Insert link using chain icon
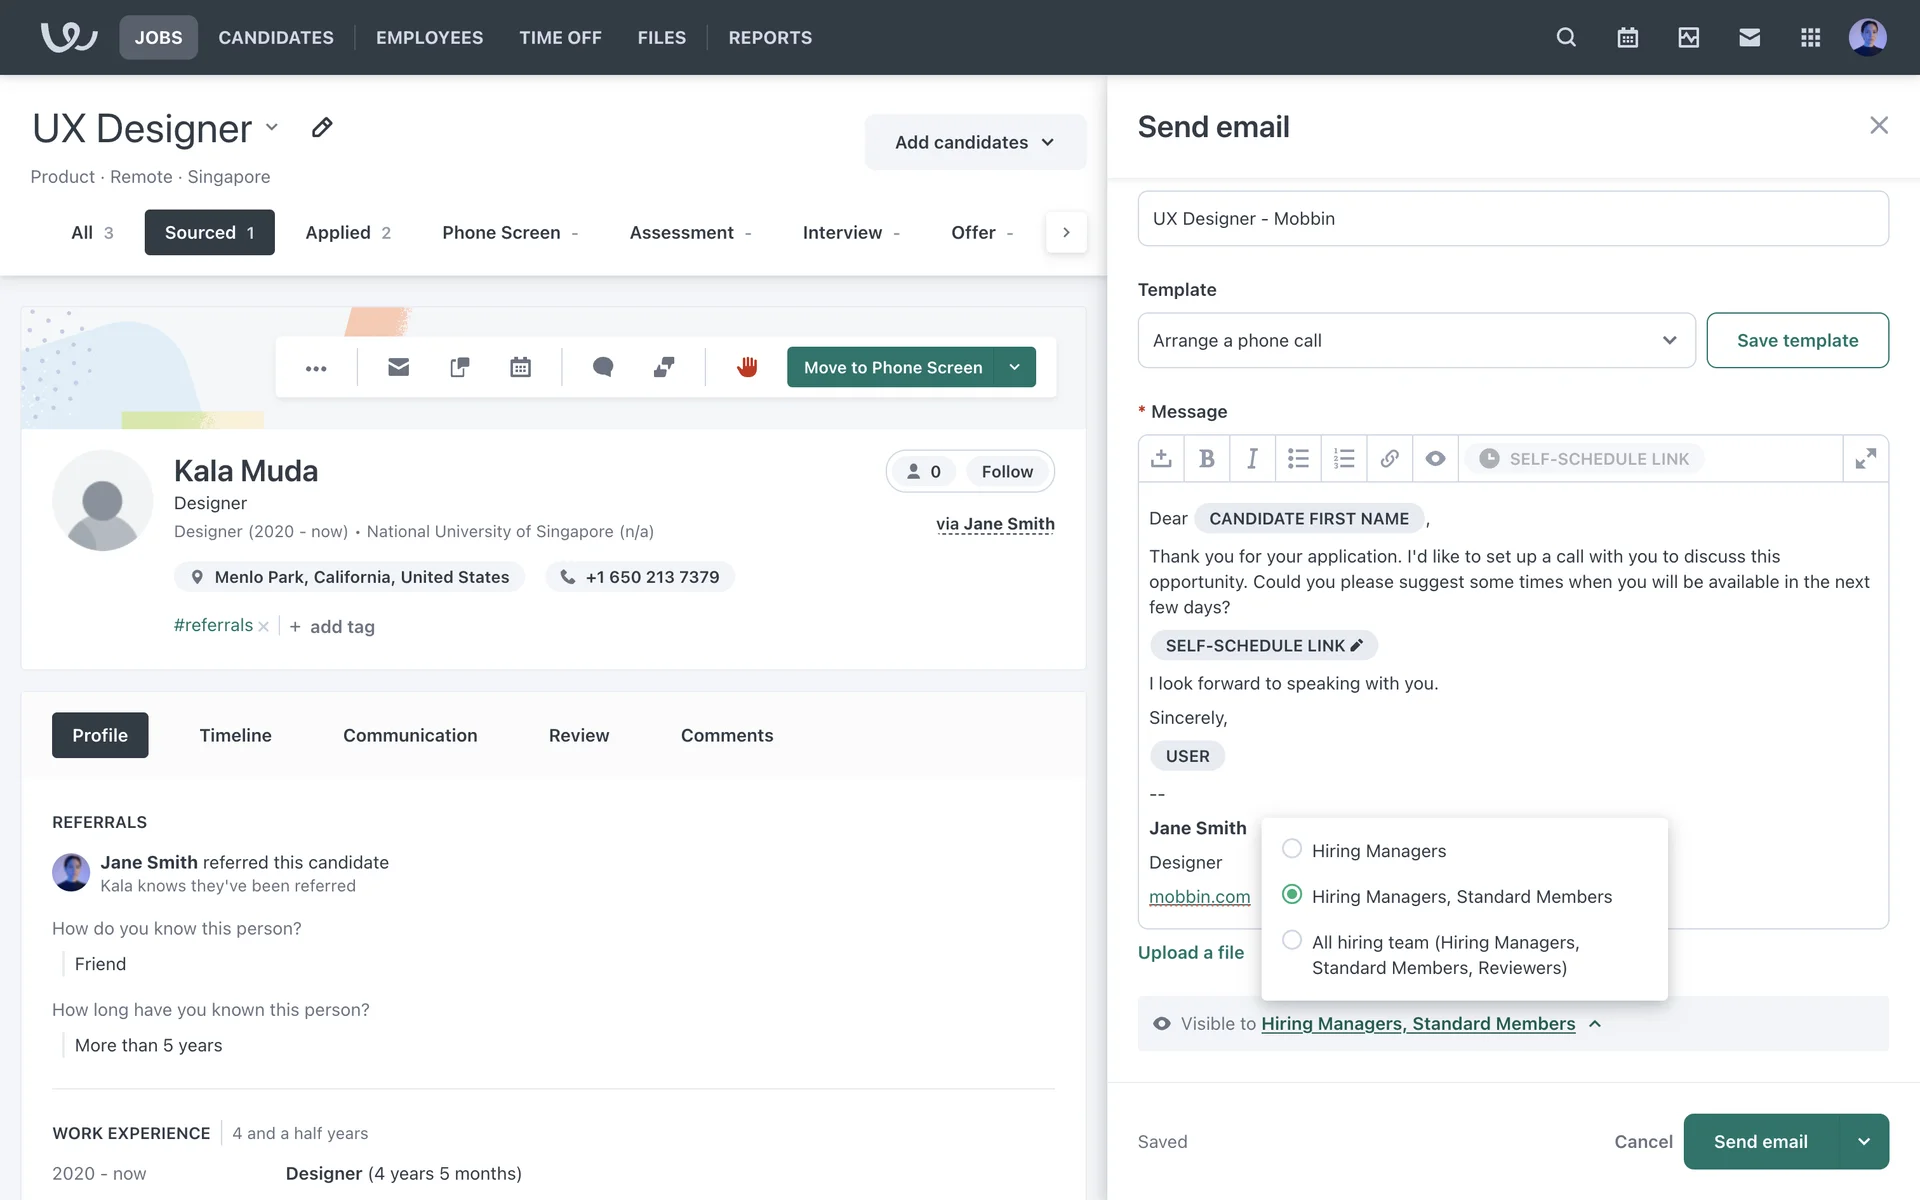Viewport: 1920px width, 1200px height. (1389, 459)
